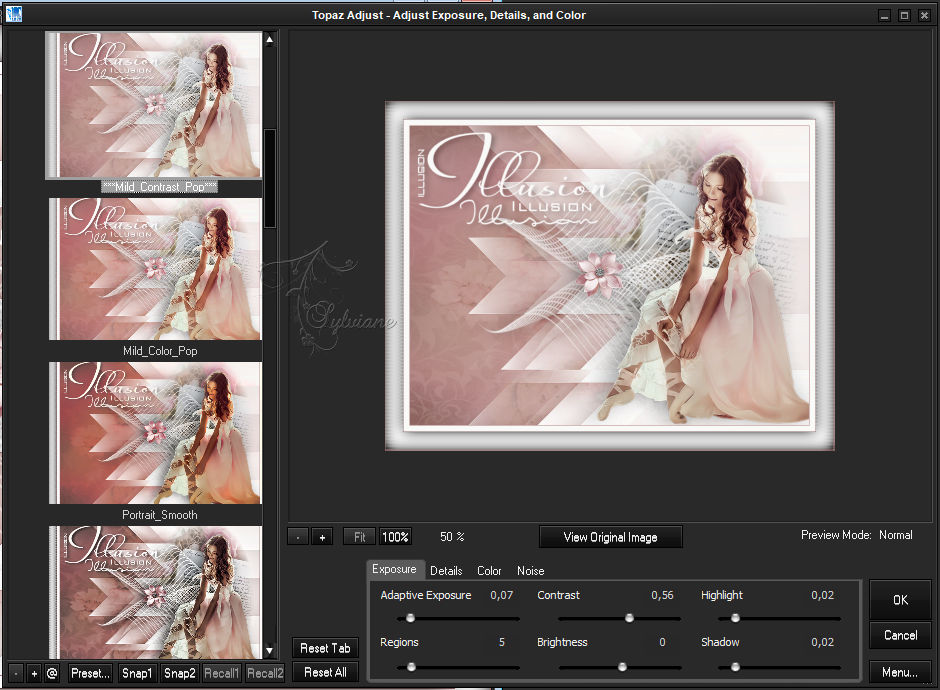Select the fourth preset thumbnail below Portrait_Smooth
This screenshot has width=940, height=690.
coord(156,592)
